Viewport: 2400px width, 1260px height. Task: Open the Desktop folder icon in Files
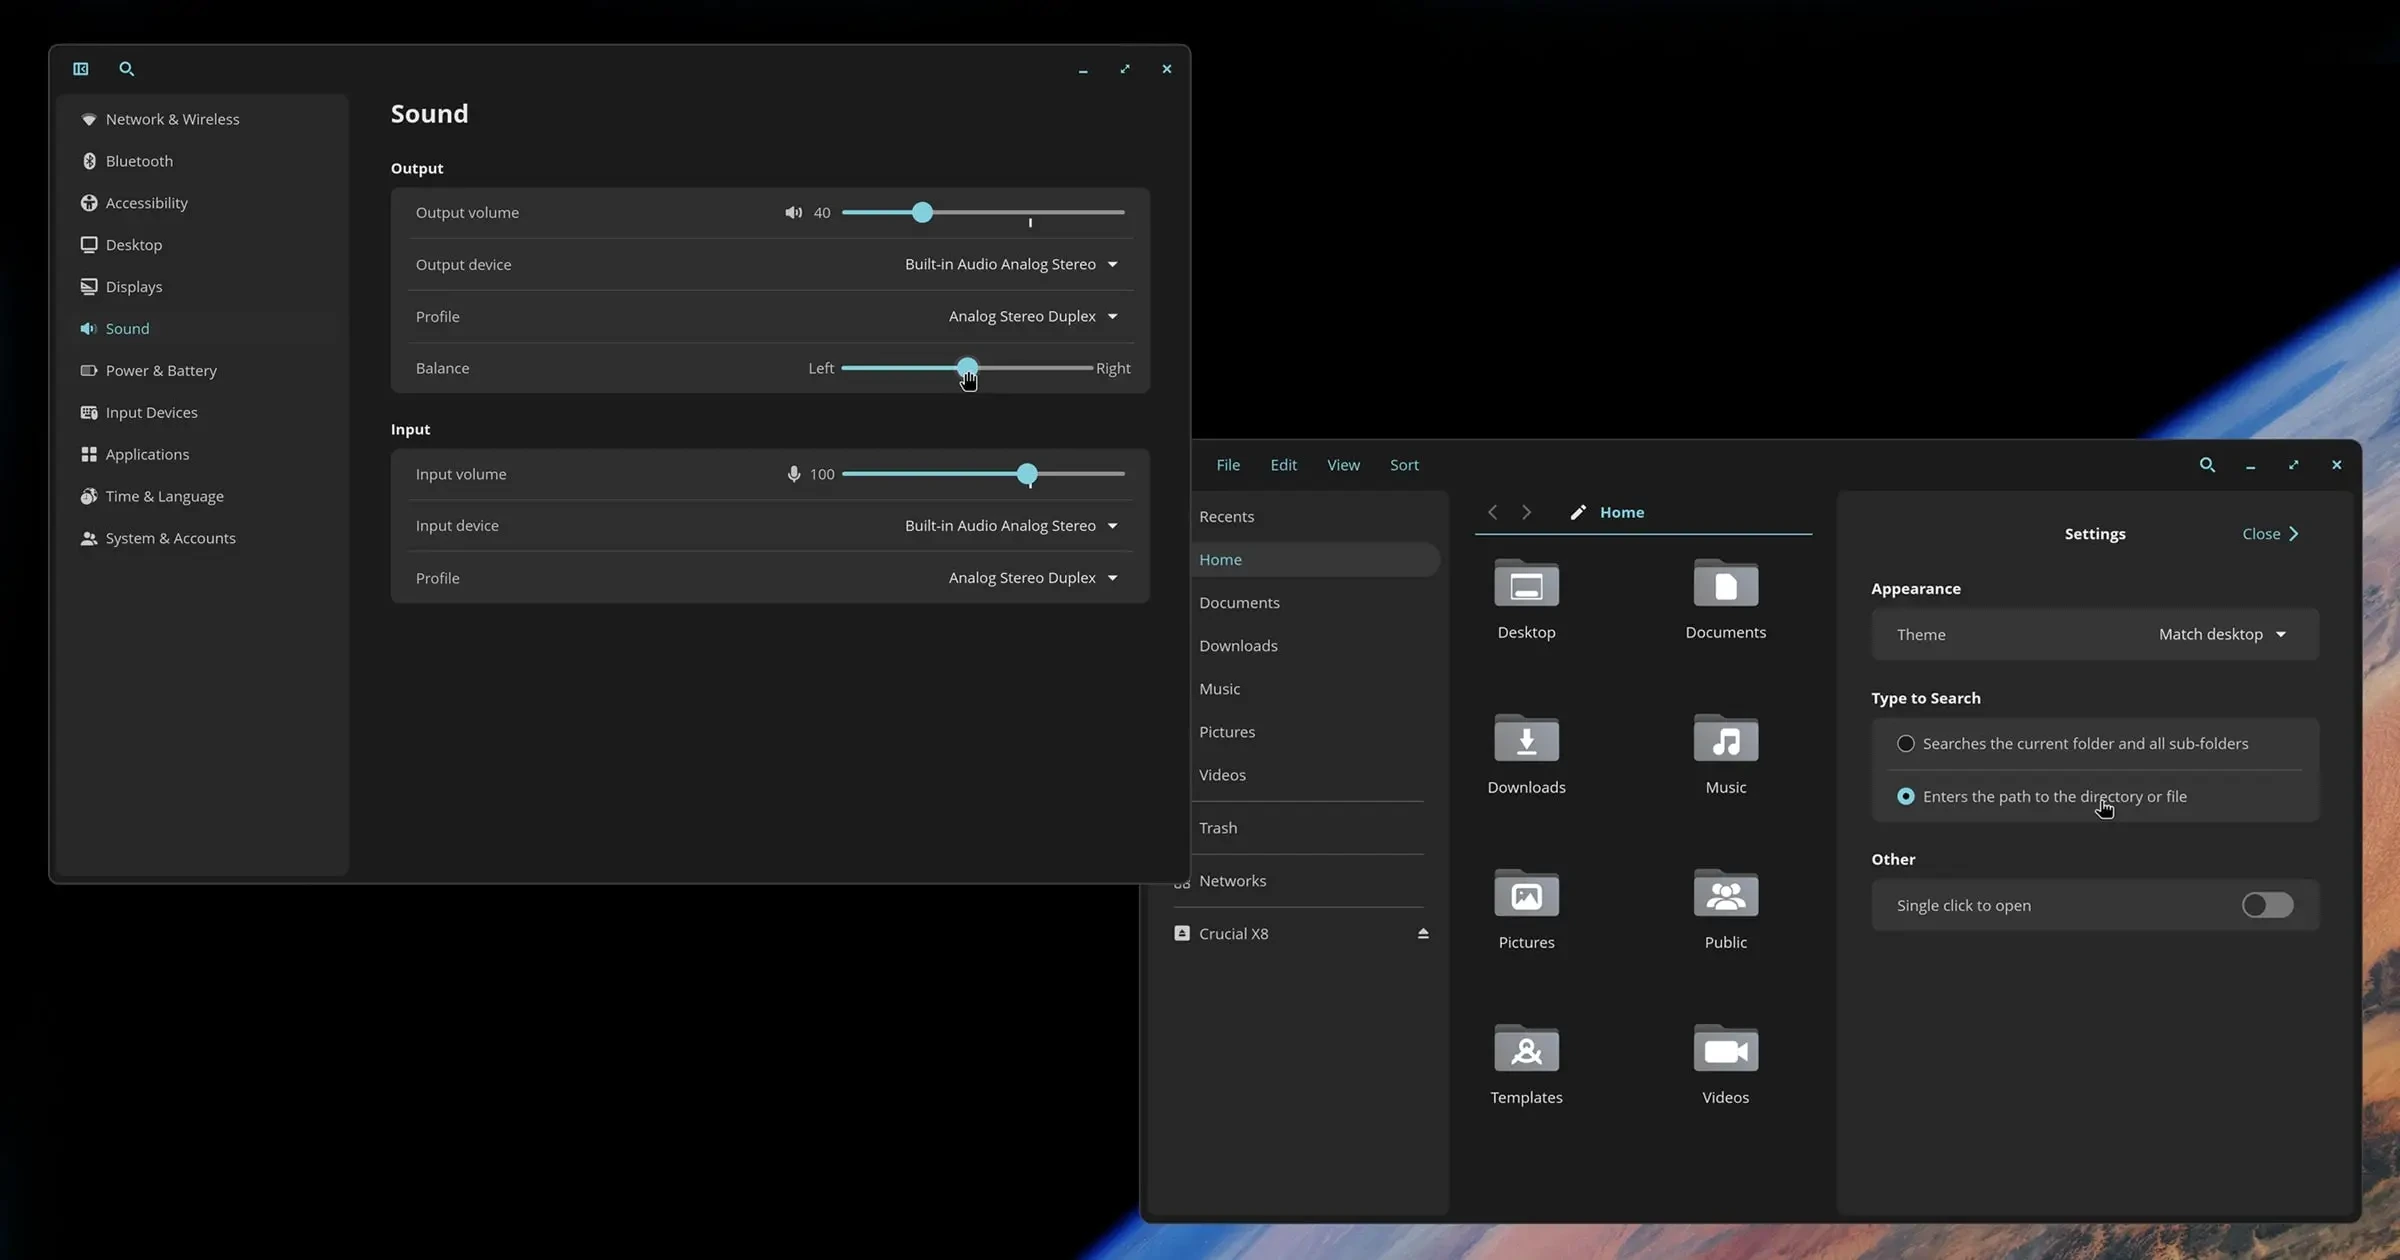(1526, 583)
